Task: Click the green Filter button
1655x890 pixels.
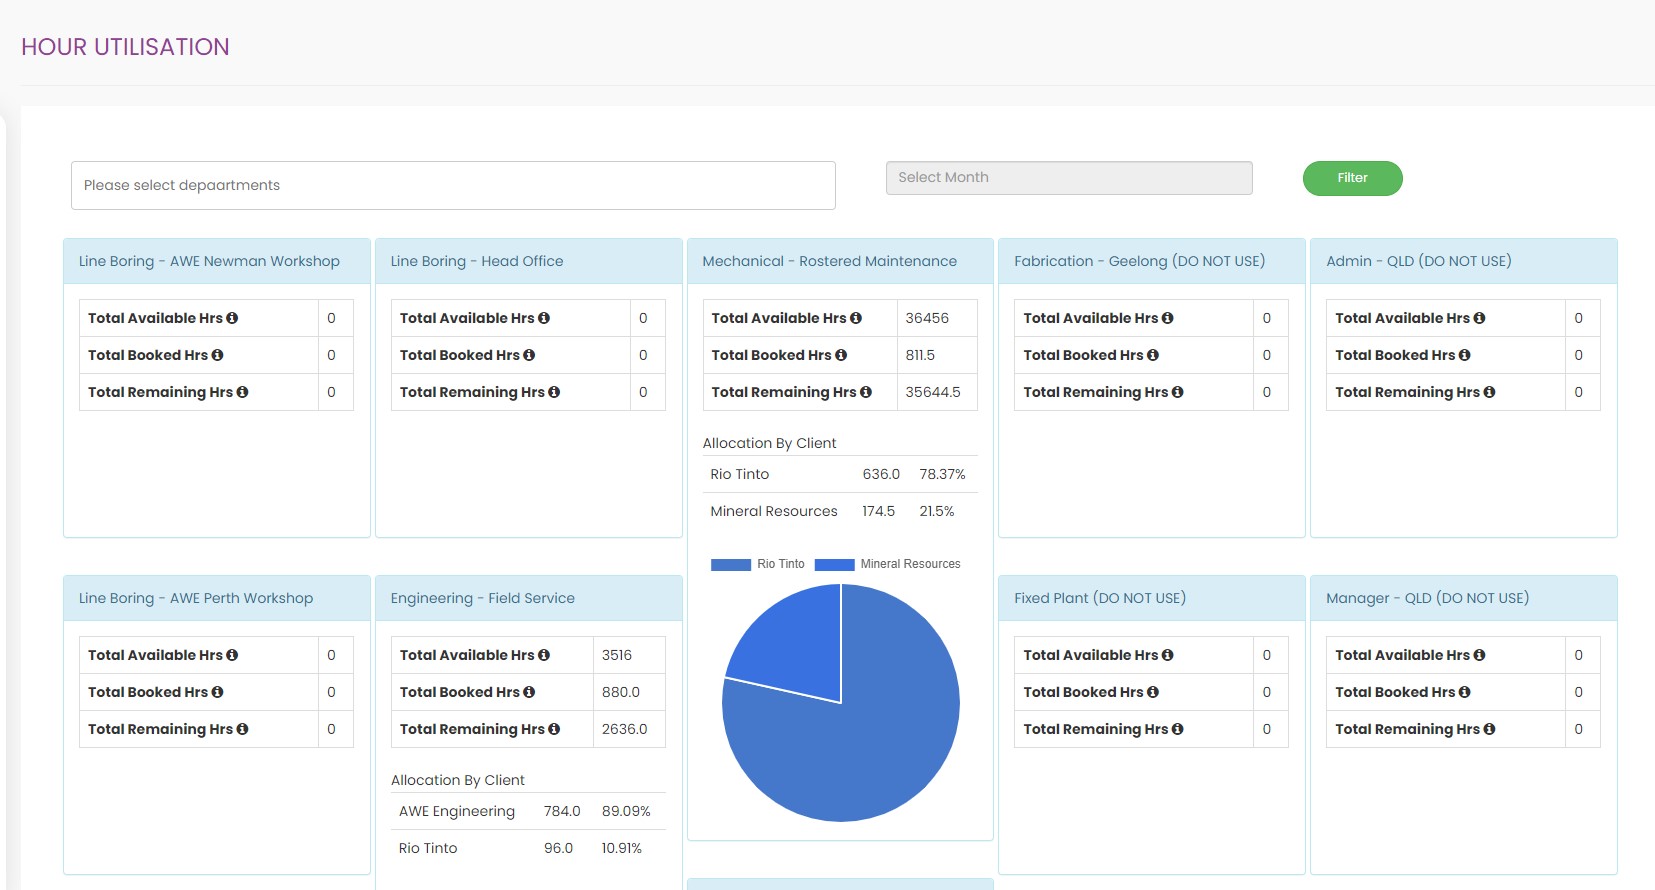Action: 1352,178
